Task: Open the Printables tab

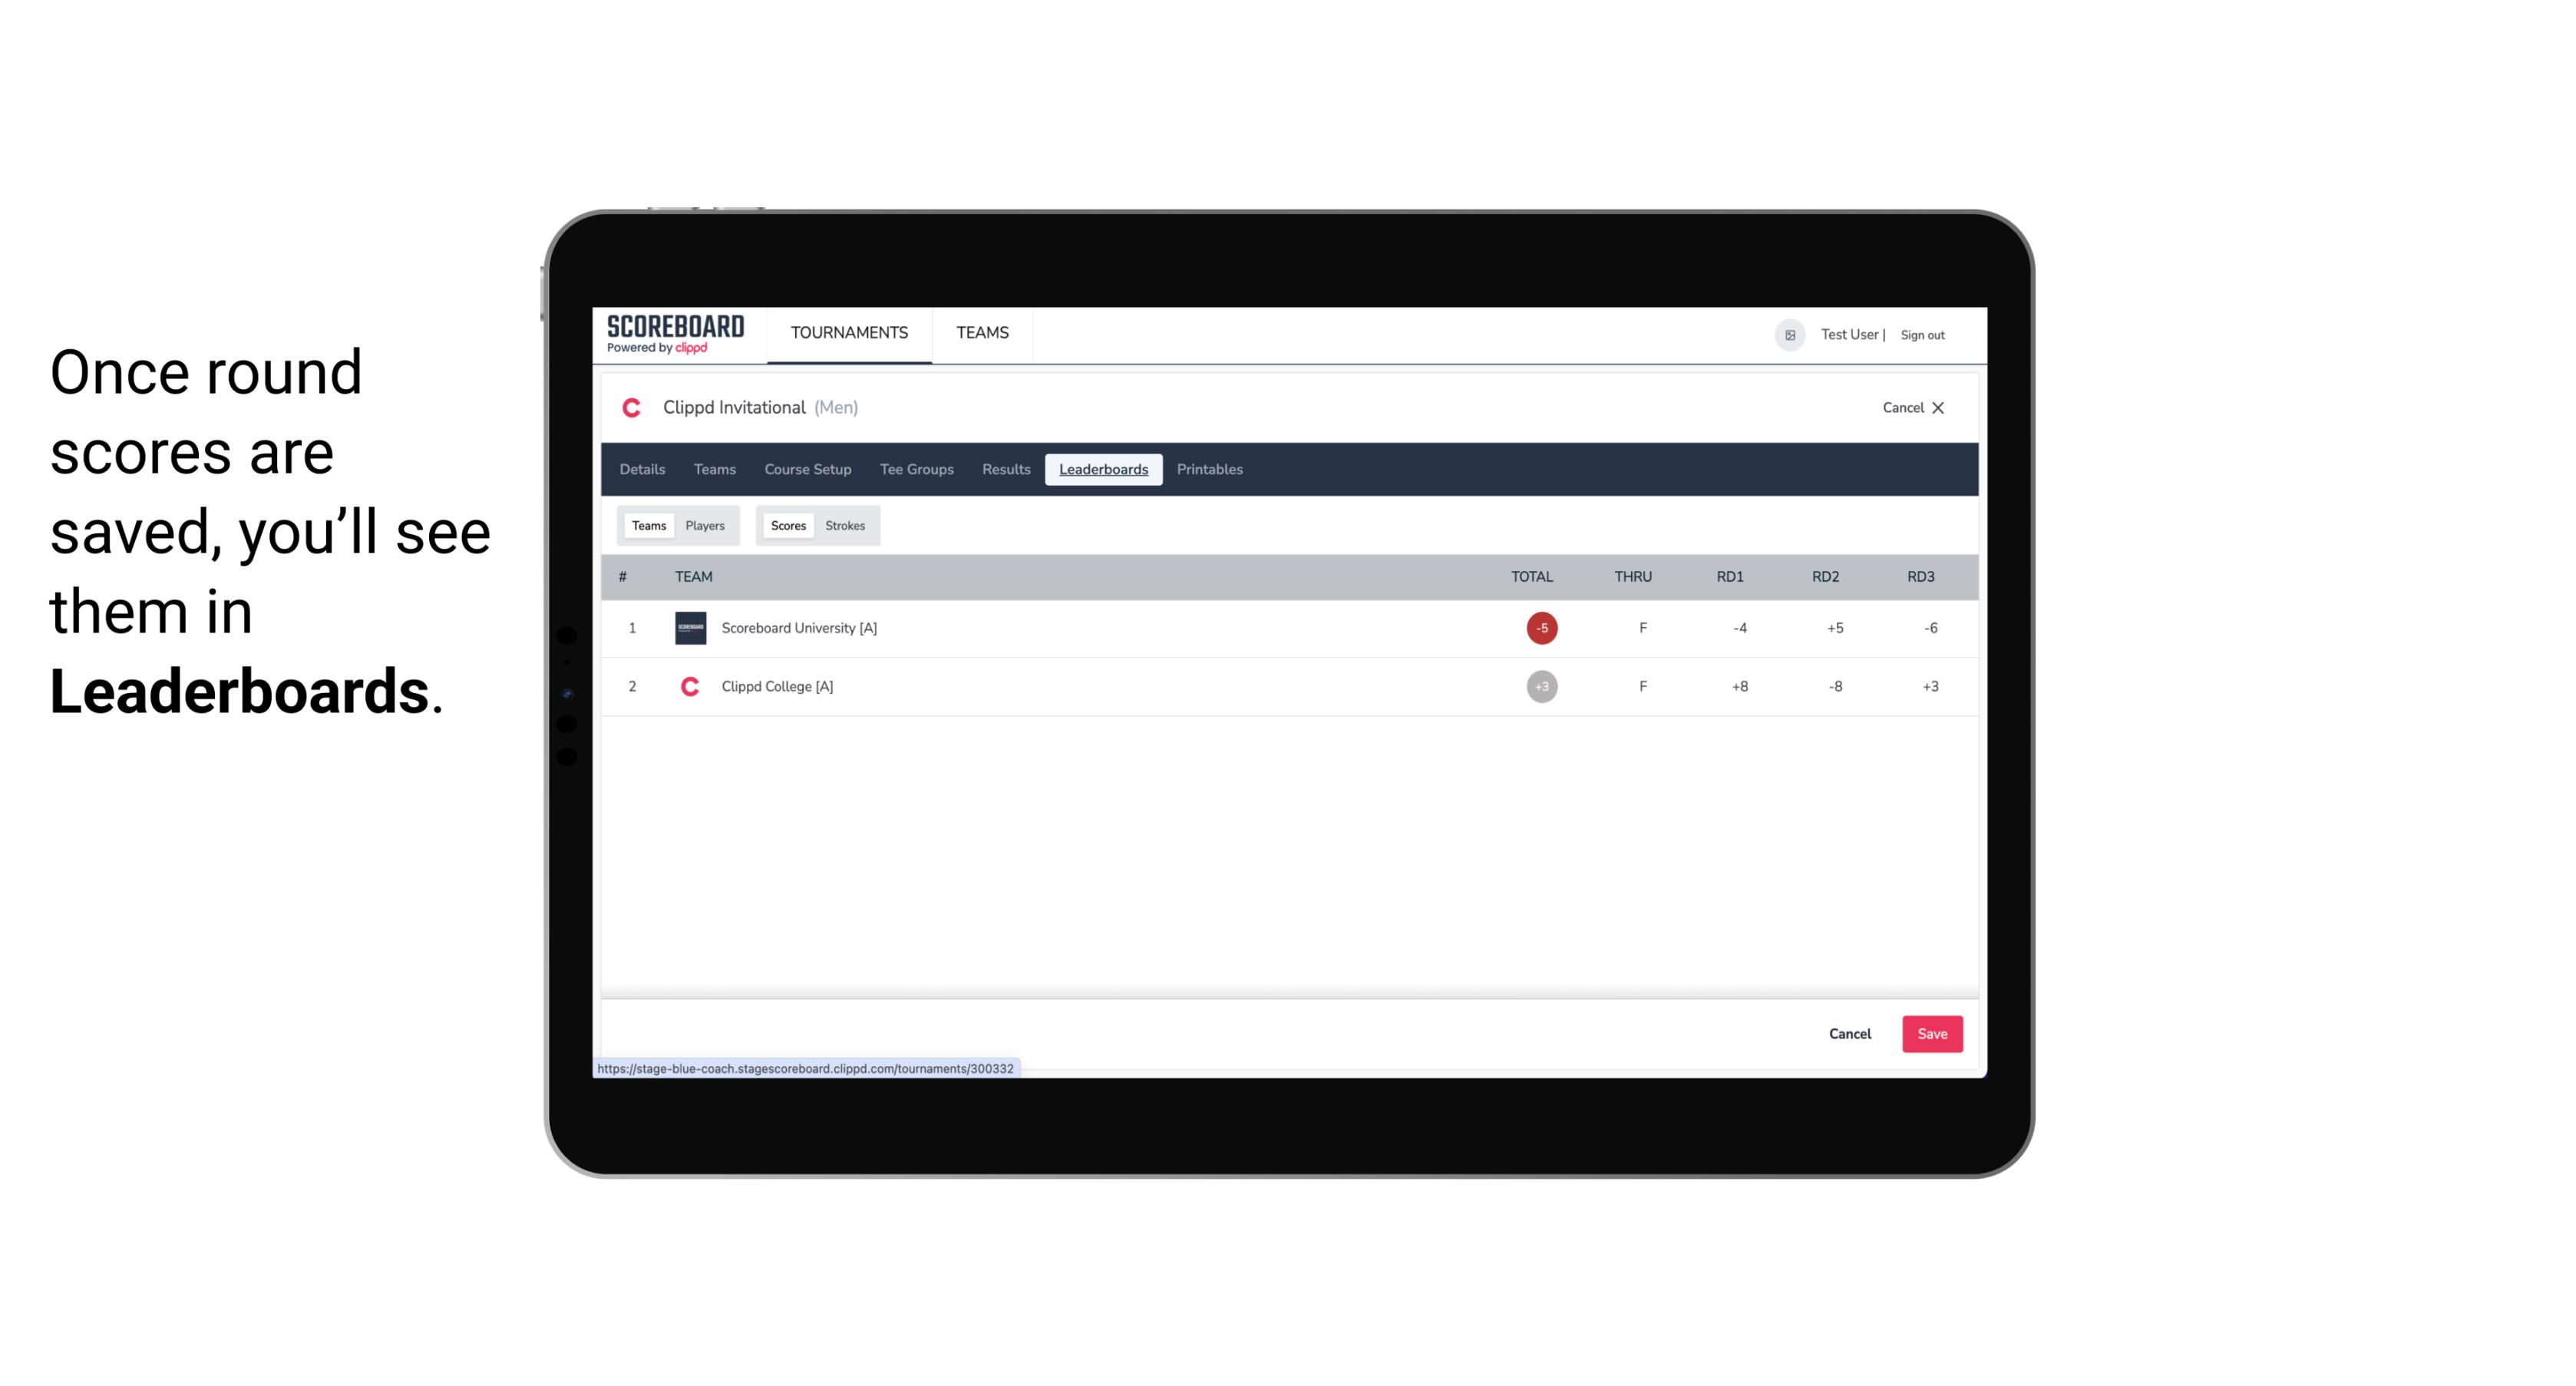Action: (1209, 470)
